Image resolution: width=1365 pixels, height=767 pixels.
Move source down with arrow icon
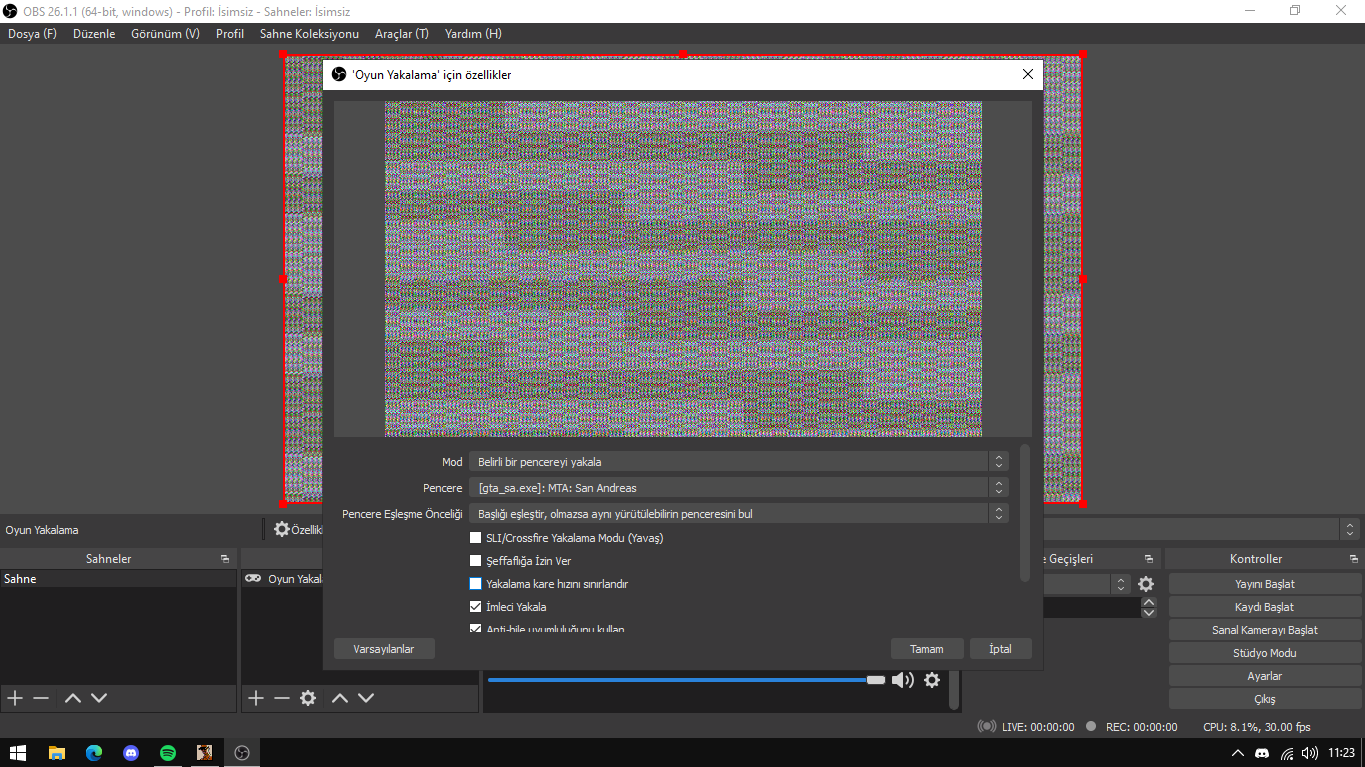pos(366,698)
